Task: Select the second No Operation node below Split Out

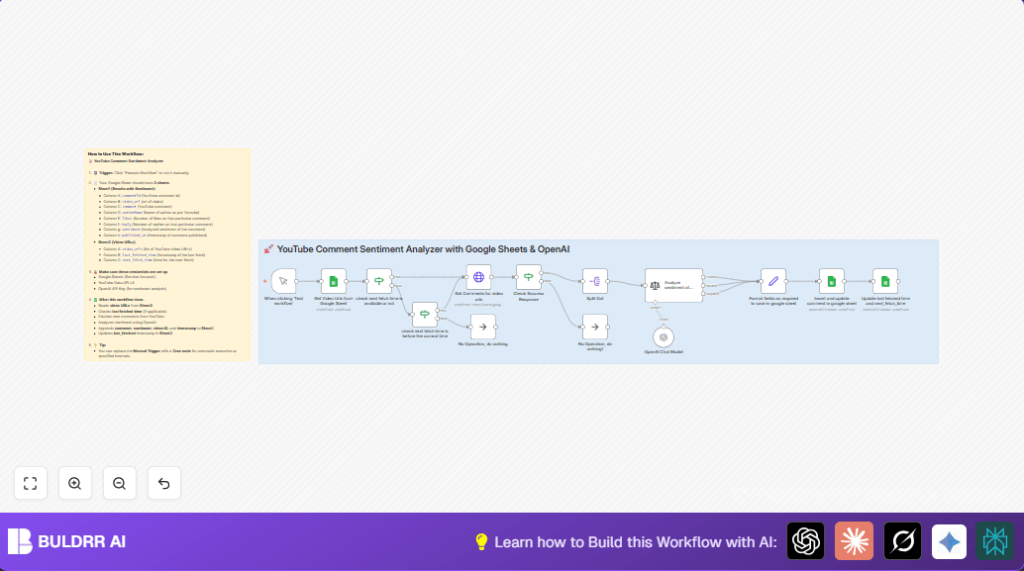Action: [x=595, y=327]
